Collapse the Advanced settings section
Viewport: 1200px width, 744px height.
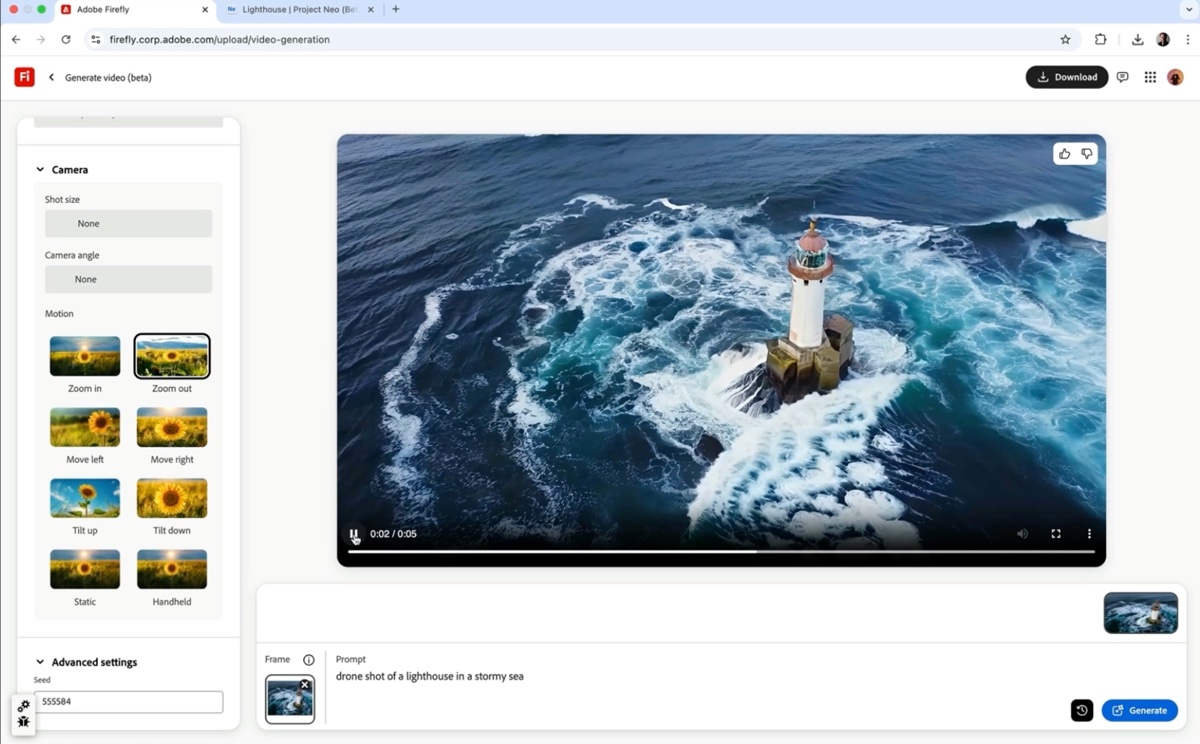point(41,662)
